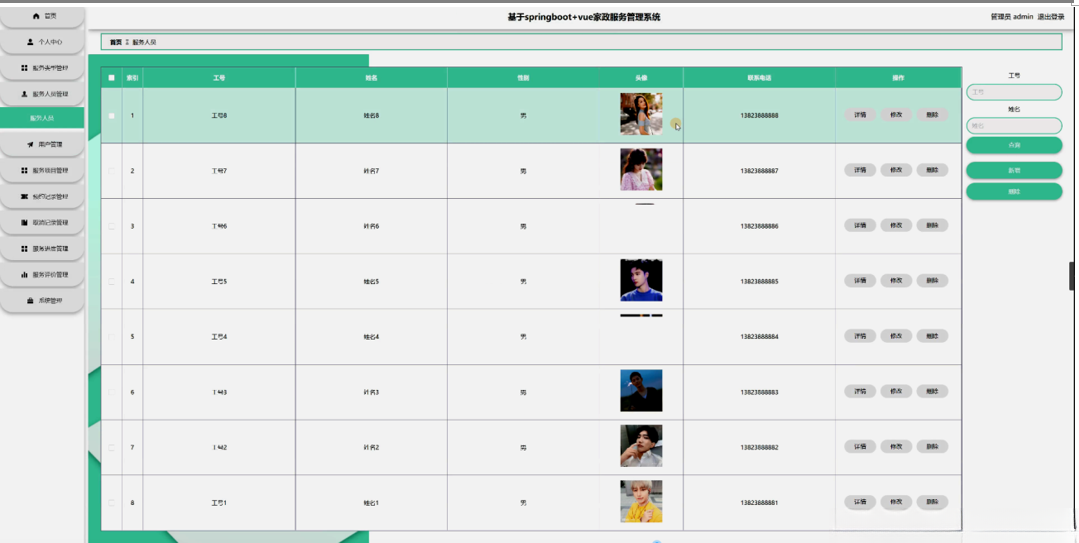Open 服务类型管理 grid icon menu
The width and height of the screenshot is (1079, 543).
point(43,68)
